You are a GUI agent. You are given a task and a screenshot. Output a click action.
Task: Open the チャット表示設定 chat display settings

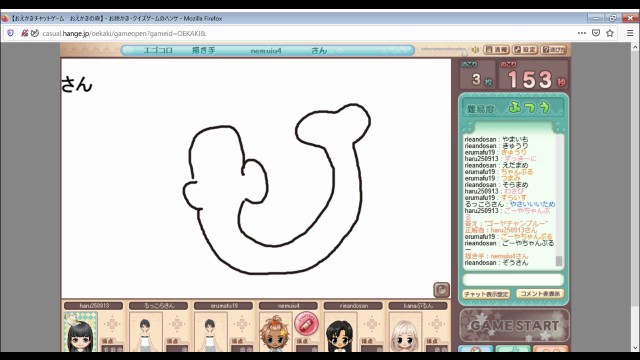[x=486, y=294]
